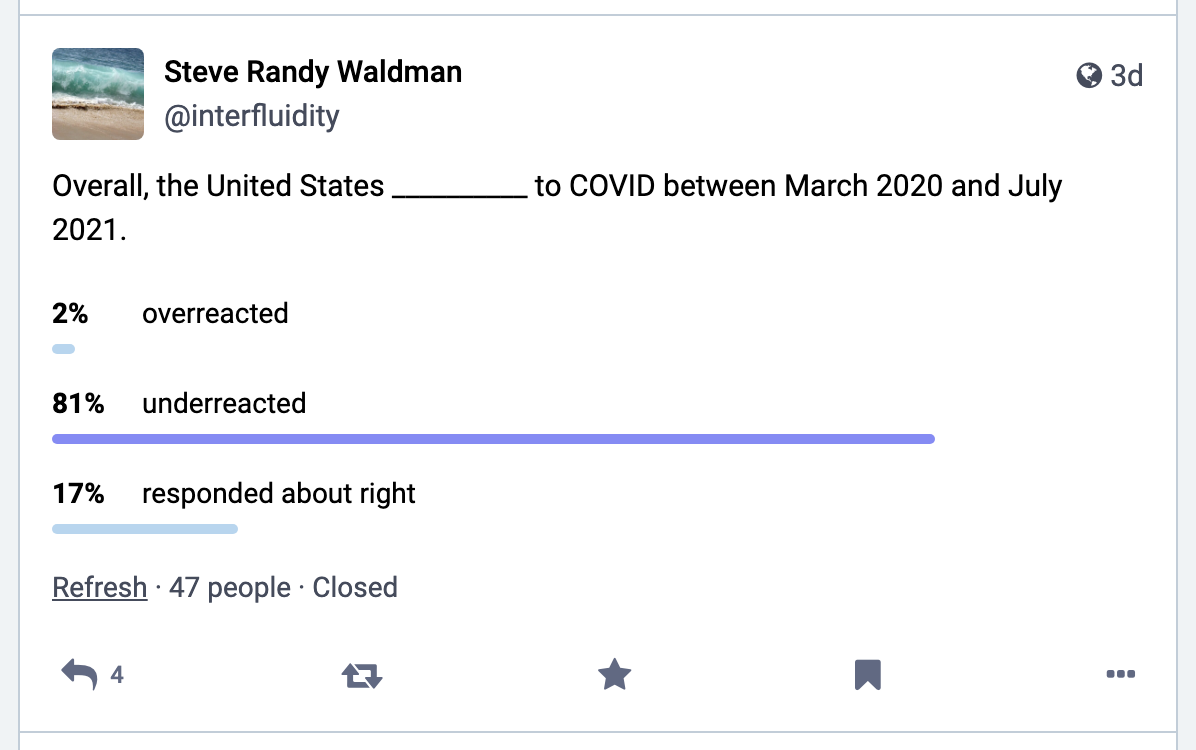Screen dimensions: 1196x750
Task: Visit the @interfluidity handle
Action: point(252,116)
